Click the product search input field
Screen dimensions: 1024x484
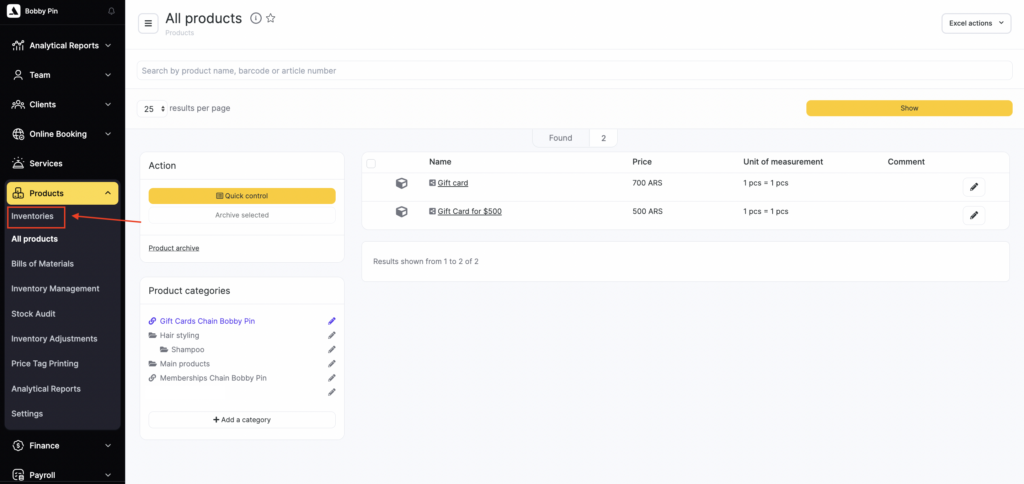point(570,71)
